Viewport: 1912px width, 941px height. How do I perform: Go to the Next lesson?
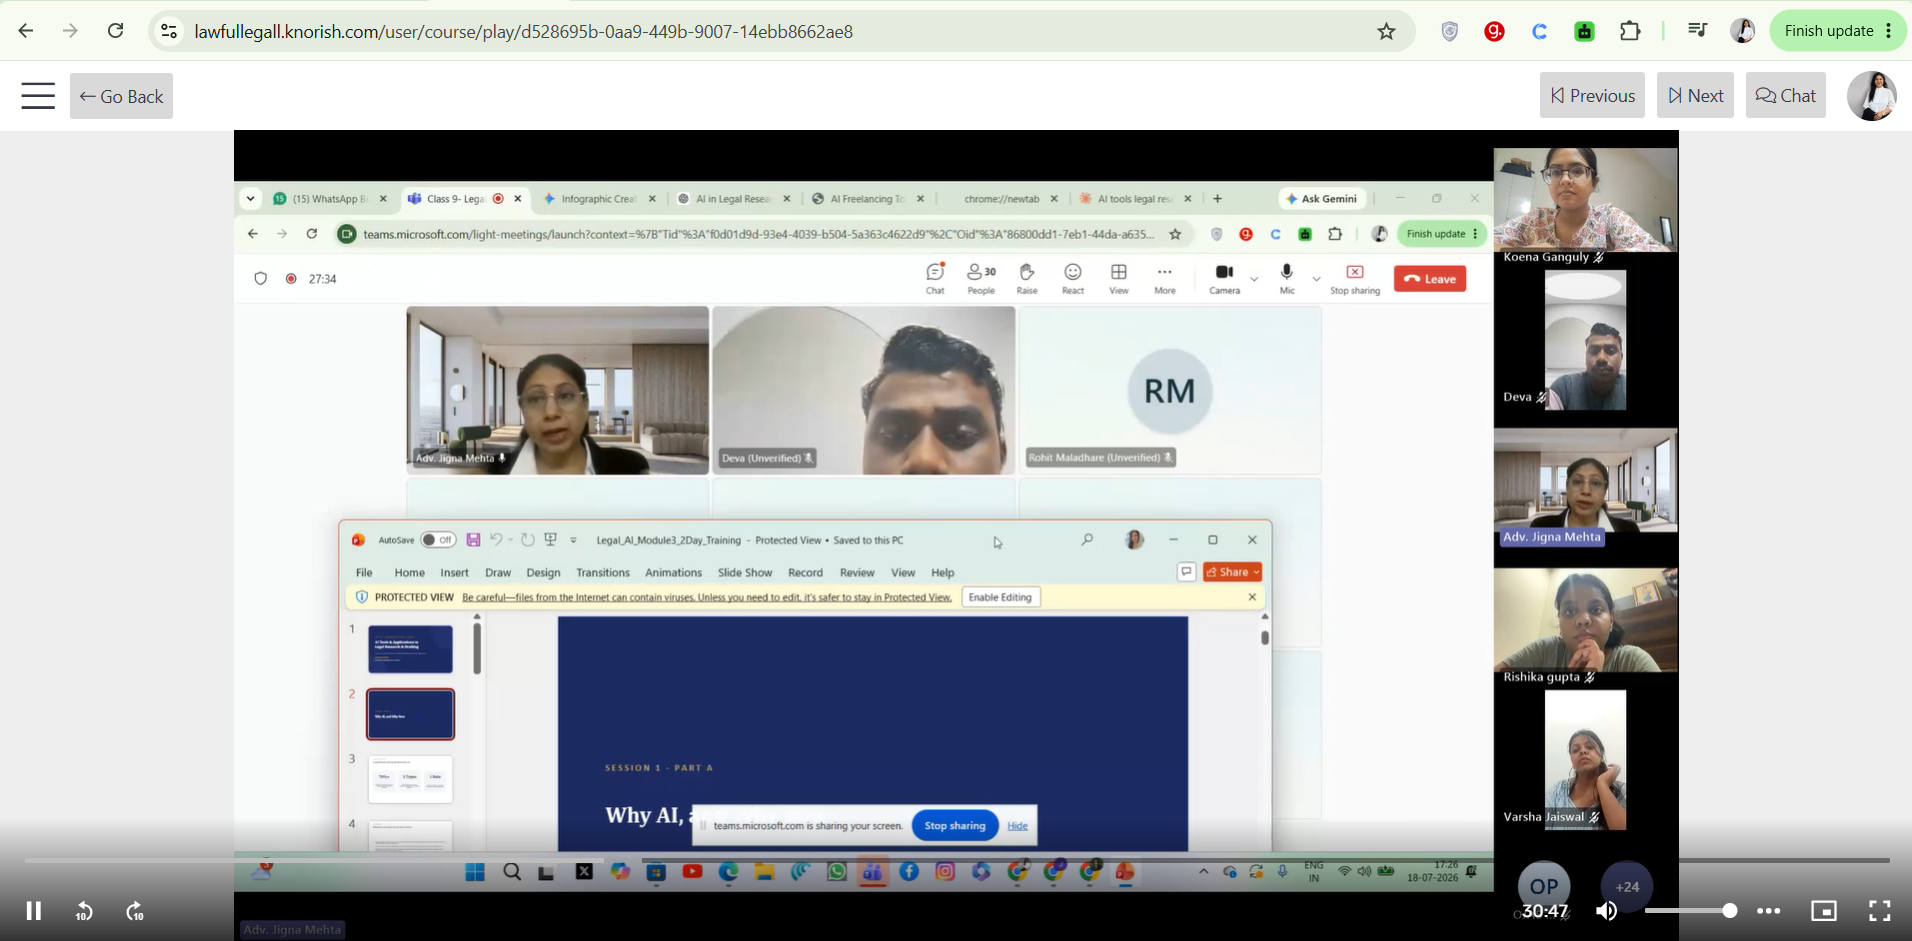coord(1695,96)
